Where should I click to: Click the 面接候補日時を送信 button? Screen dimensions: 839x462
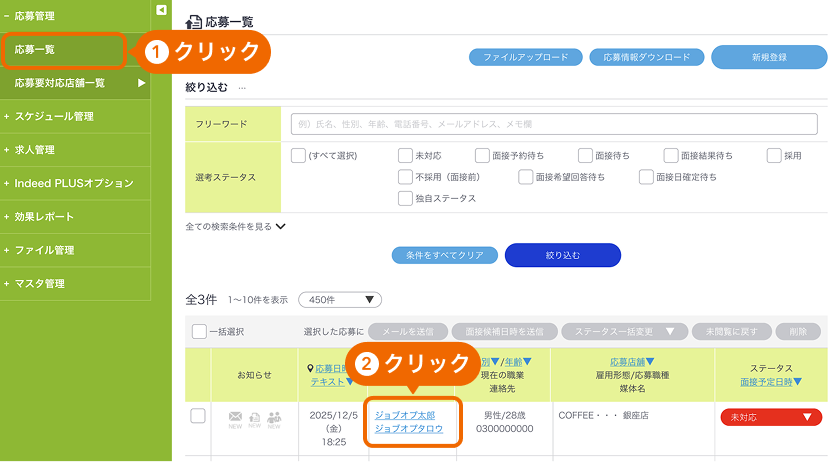(x=505, y=332)
